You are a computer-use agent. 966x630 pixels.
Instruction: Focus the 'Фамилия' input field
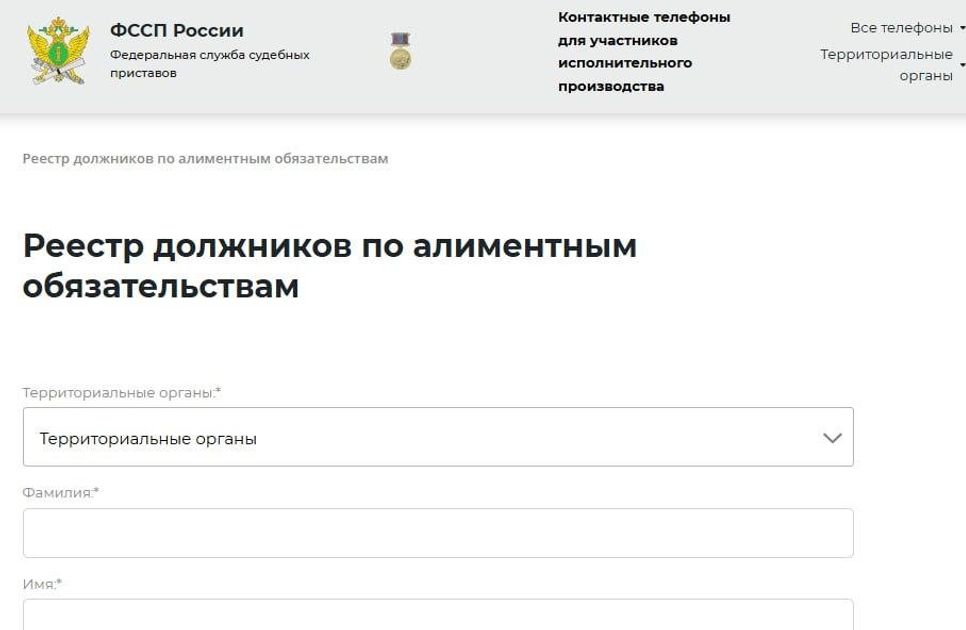[x=438, y=533]
